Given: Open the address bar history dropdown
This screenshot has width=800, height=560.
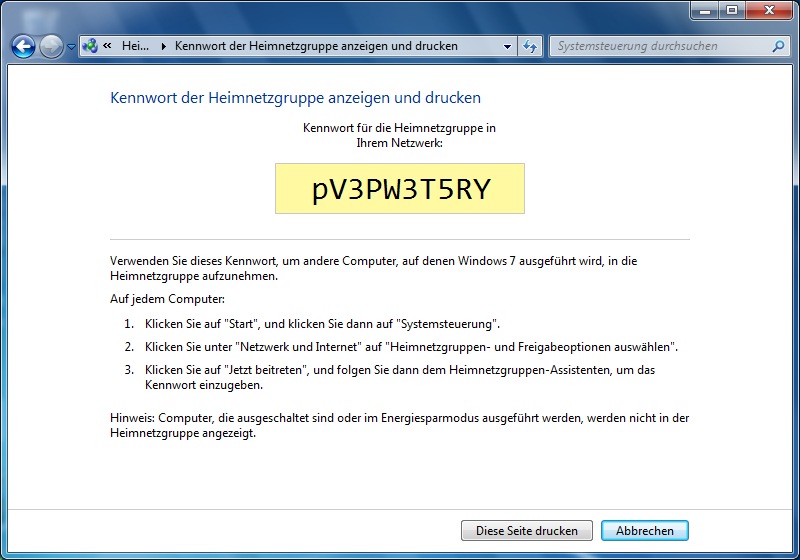Looking at the screenshot, I should [x=508, y=46].
